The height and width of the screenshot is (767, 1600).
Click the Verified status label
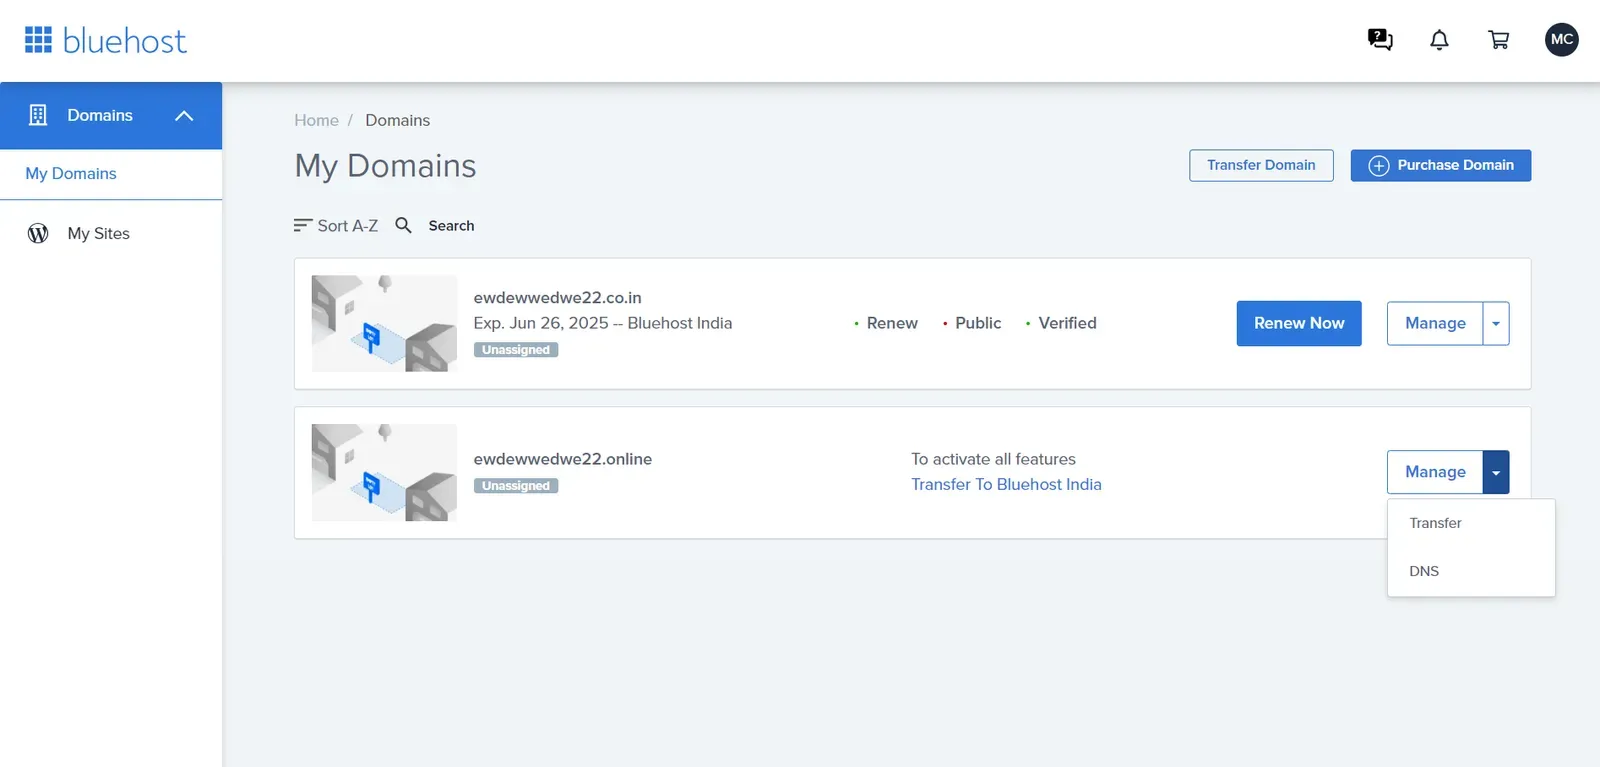pos(1067,324)
